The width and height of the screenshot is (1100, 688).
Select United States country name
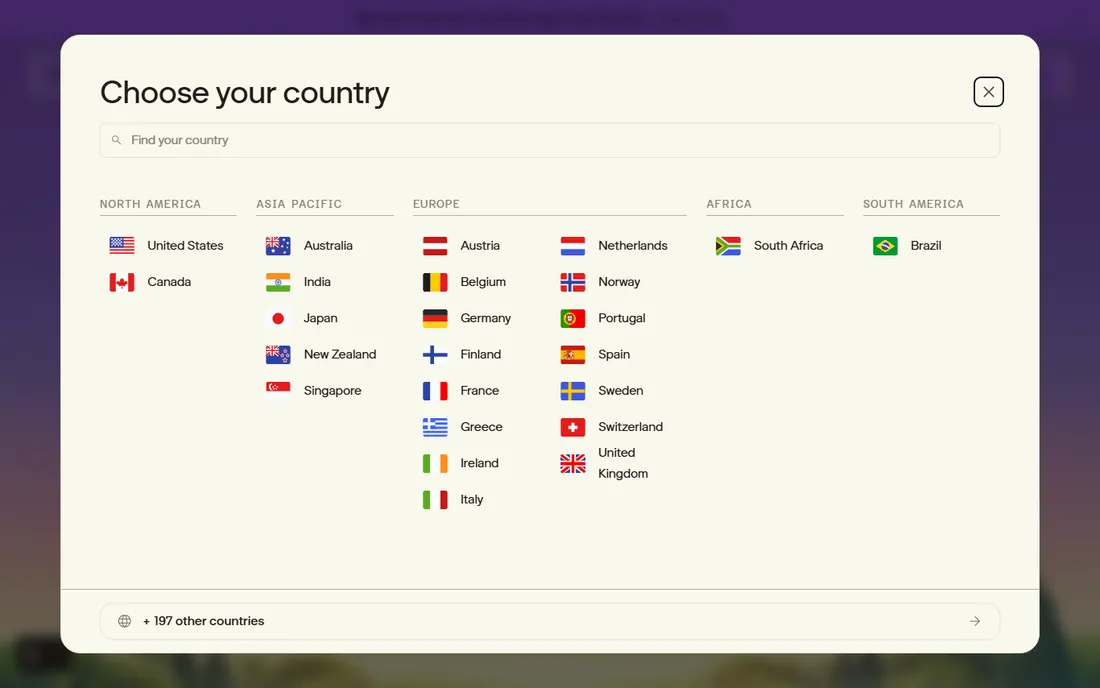coord(185,245)
